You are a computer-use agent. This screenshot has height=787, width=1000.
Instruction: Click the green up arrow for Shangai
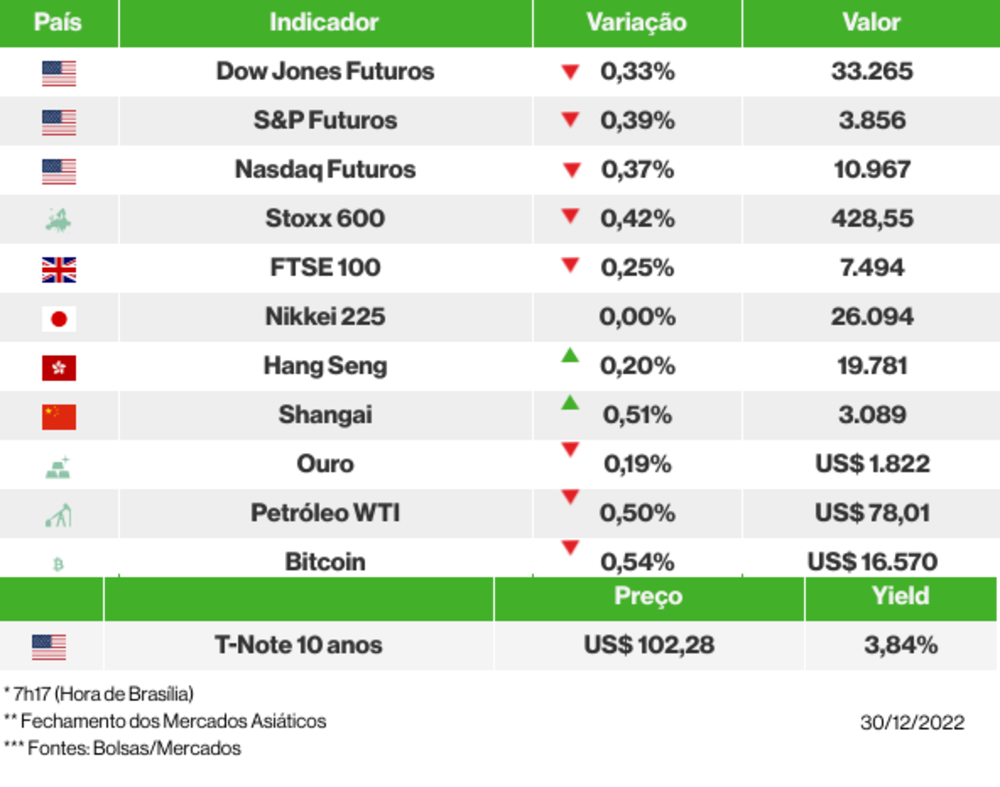pos(570,403)
